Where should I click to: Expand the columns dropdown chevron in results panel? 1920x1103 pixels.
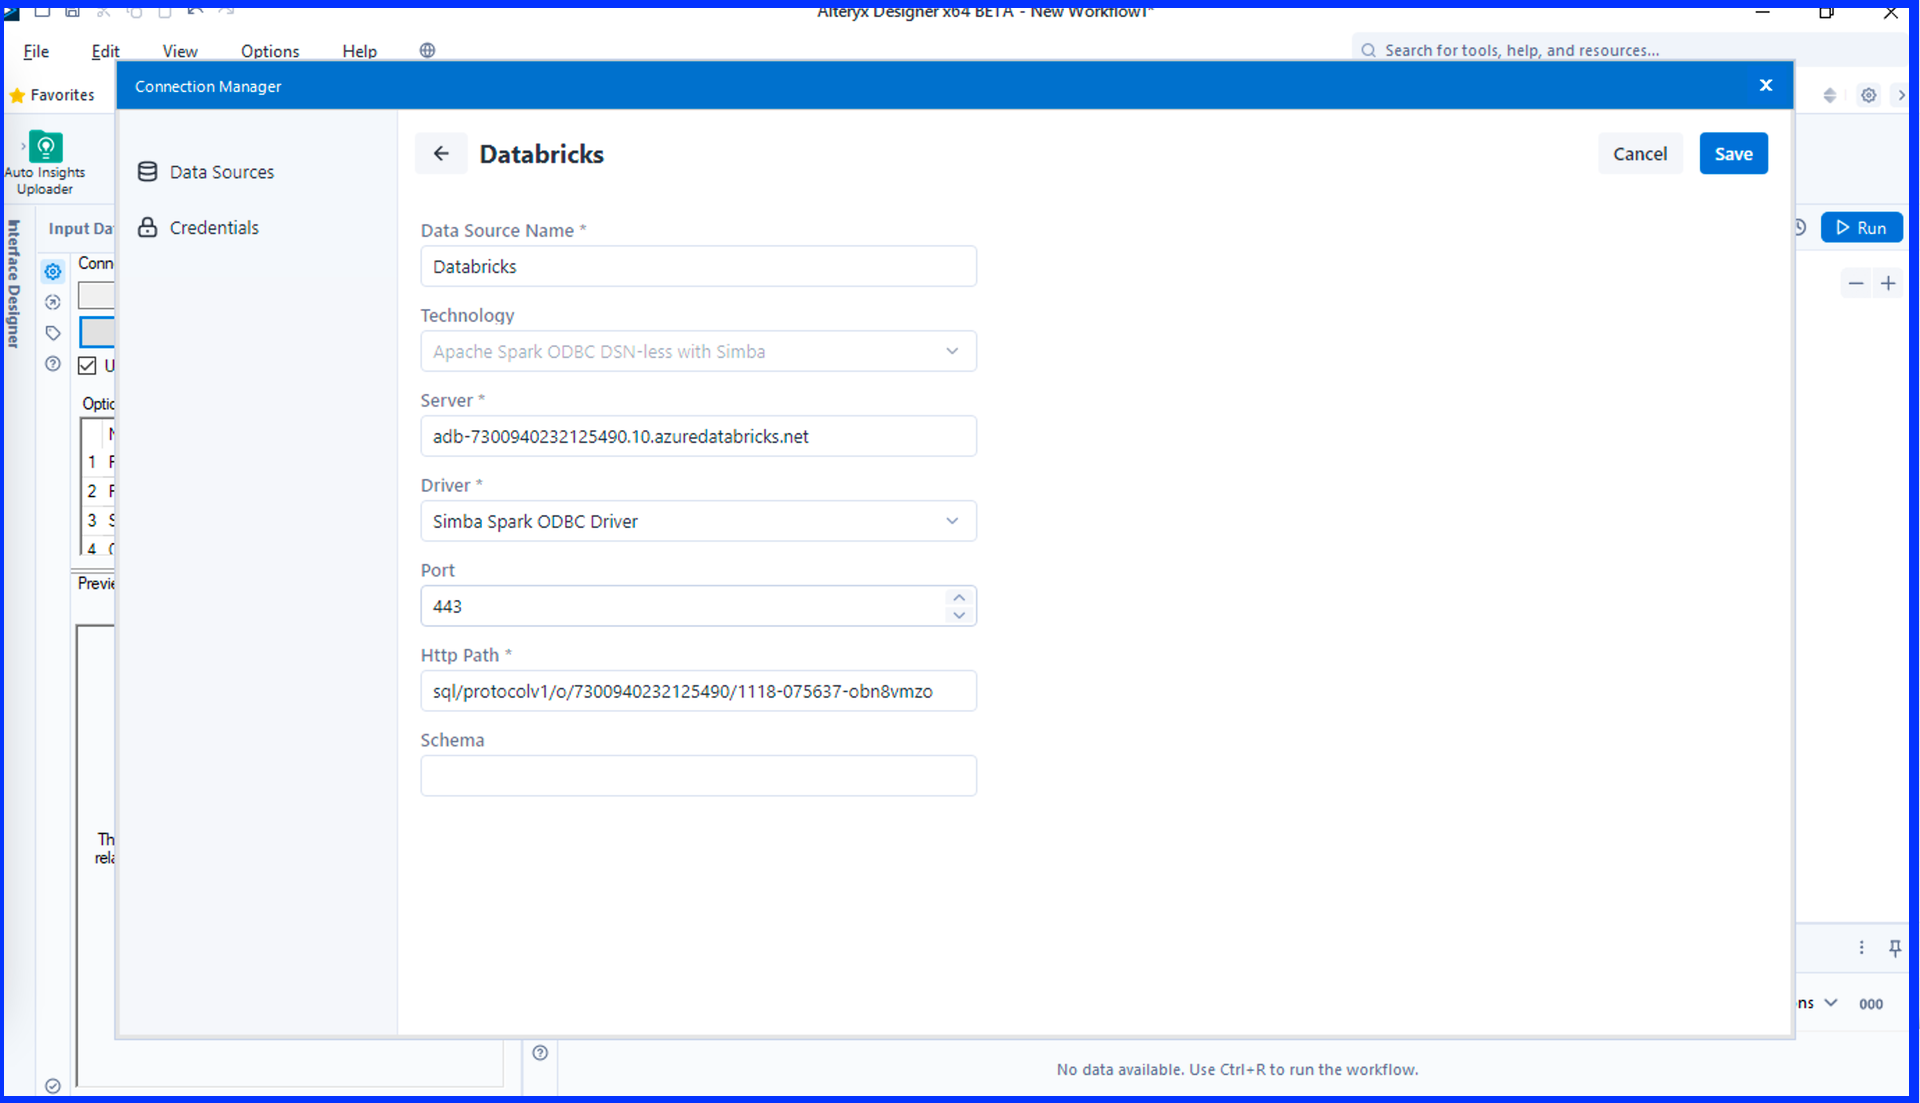click(x=1831, y=1003)
